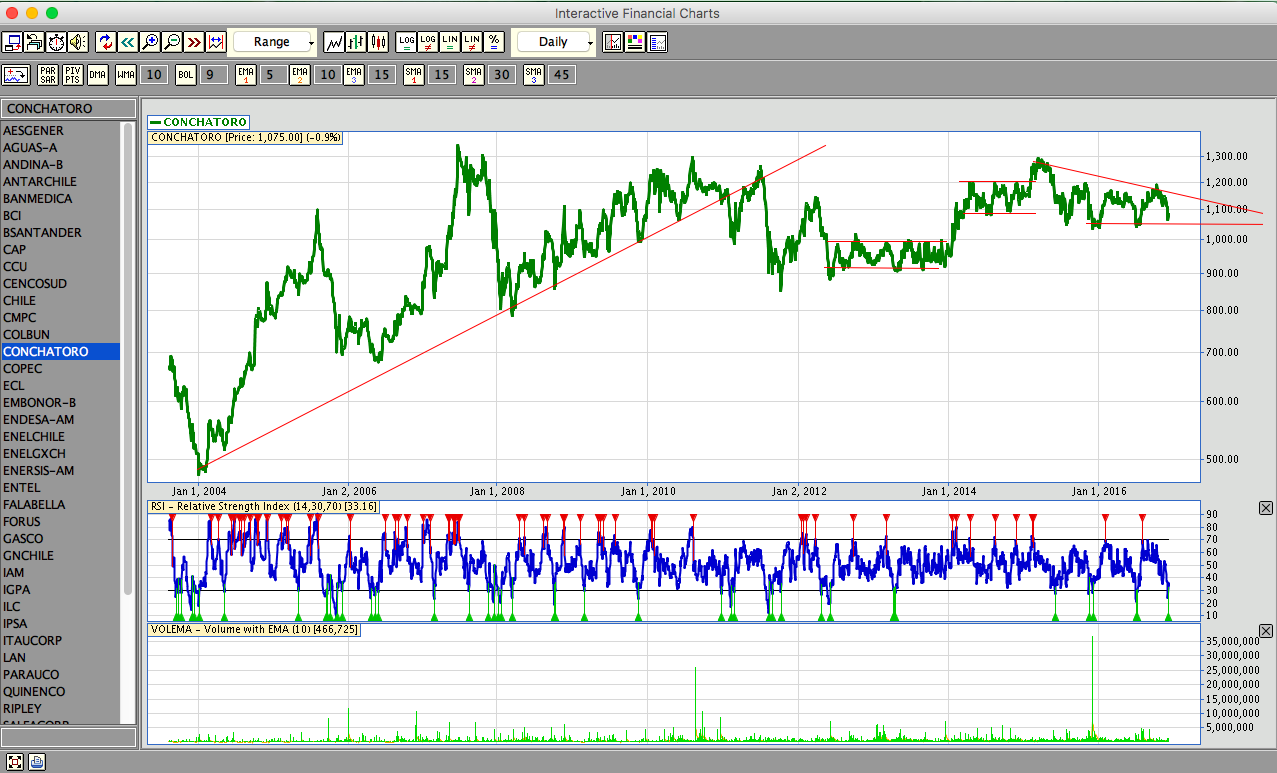Open the Daily interval dropdown

(556, 42)
